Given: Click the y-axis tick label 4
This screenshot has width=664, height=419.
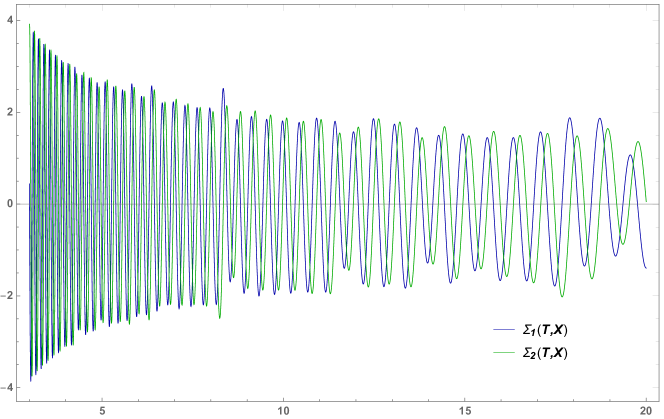Looking at the screenshot, I should pyautogui.click(x=10, y=20).
